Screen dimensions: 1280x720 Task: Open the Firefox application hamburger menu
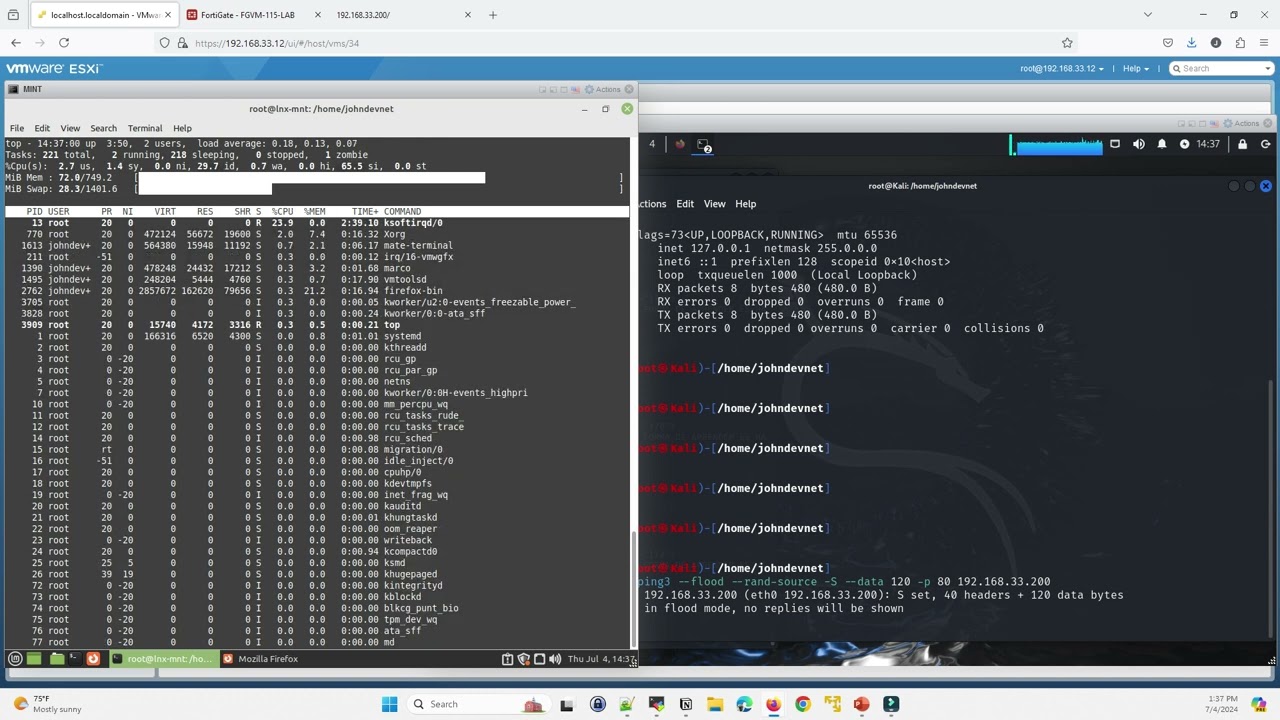pyautogui.click(x=1264, y=43)
